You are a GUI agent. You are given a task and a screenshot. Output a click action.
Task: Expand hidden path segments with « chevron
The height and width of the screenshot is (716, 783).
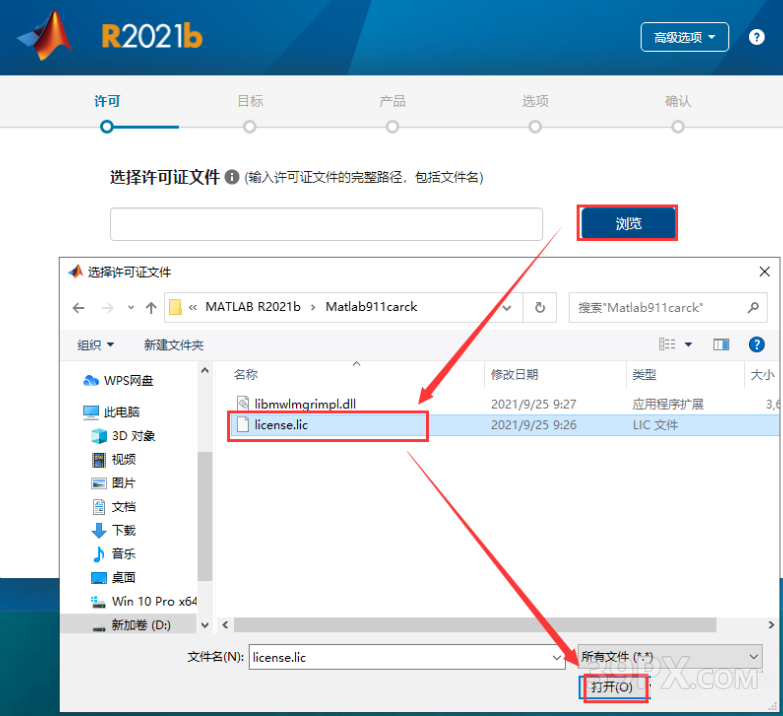193,308
